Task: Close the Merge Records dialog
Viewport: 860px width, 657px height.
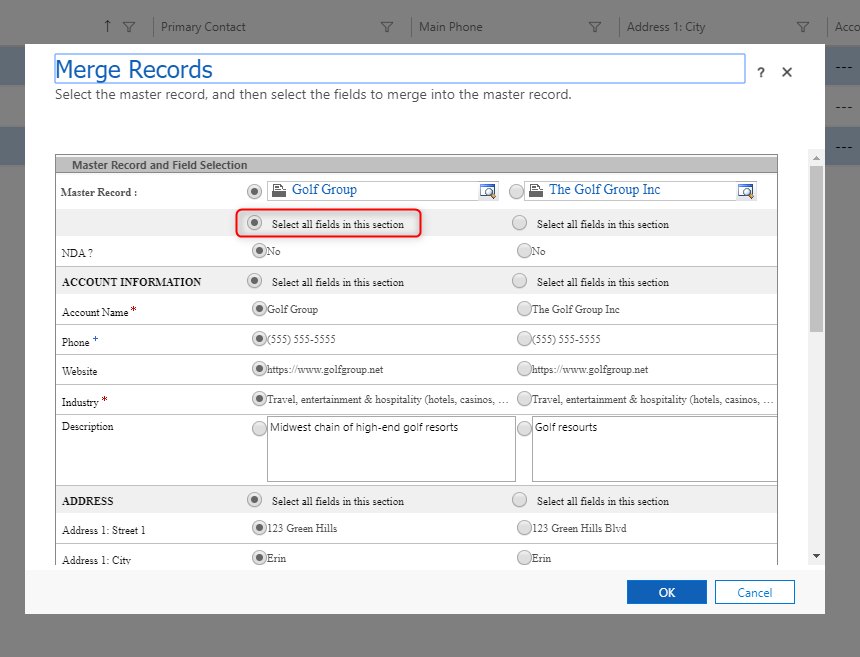Action: [787, 72]
